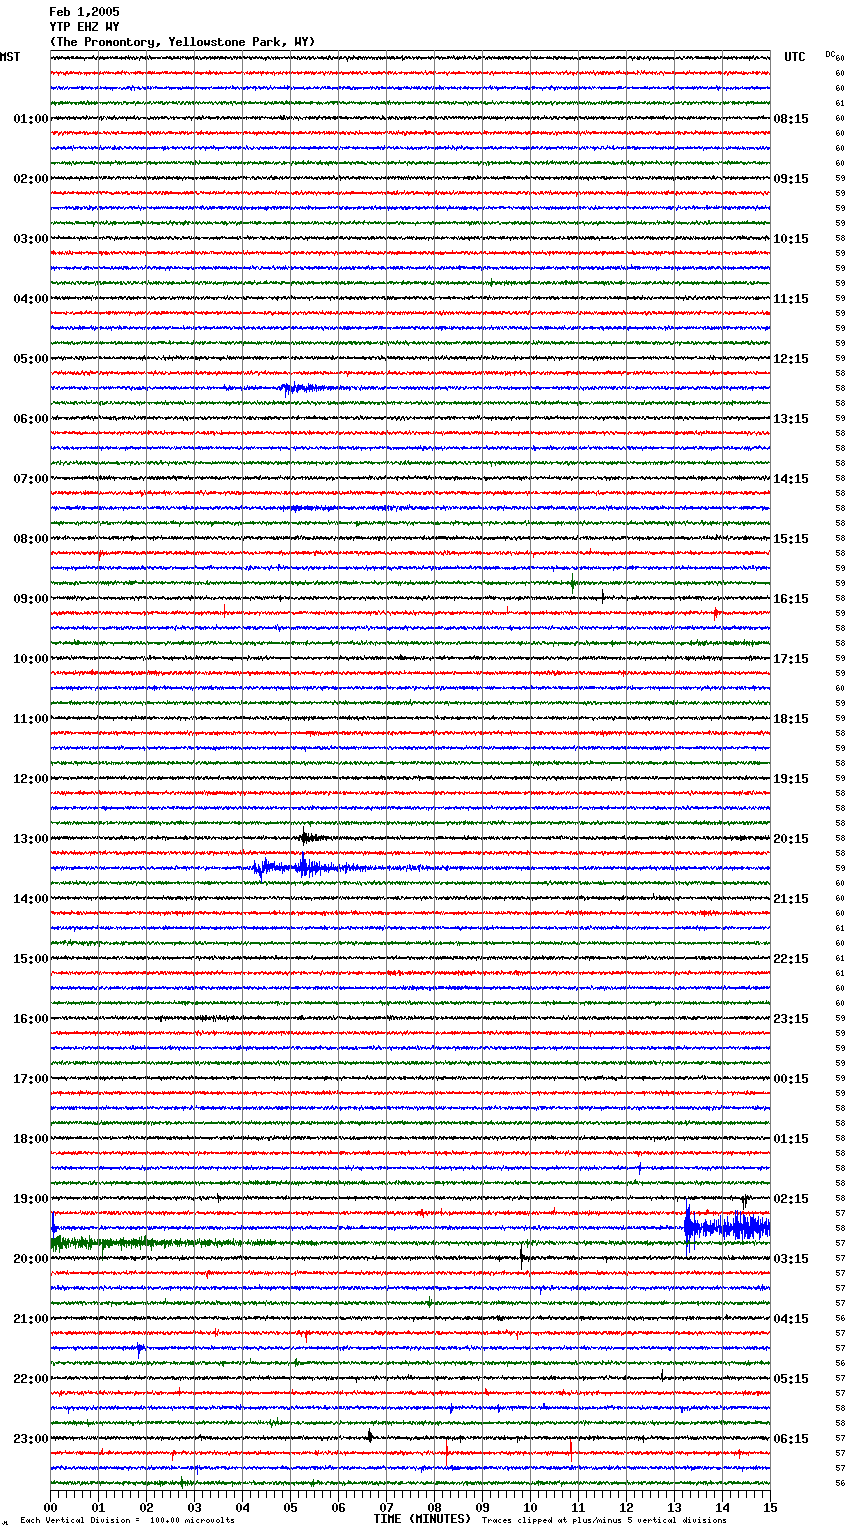Select the 17:00 MST time label
The width and height of the screenshot is (850, 1534).
click(31, 1079)
